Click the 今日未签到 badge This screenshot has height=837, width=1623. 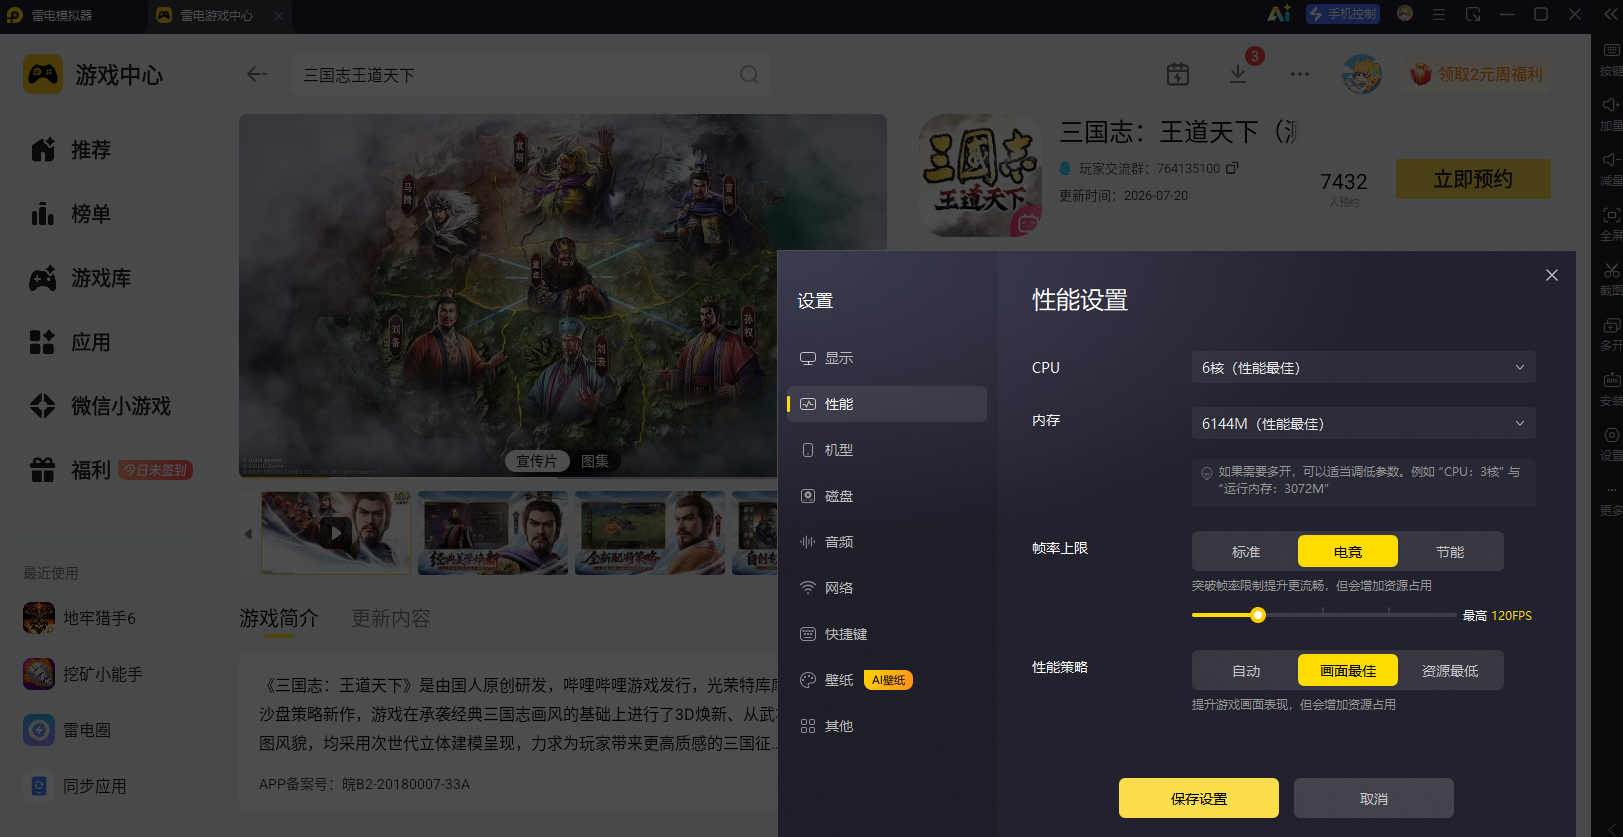pos(155,470)
